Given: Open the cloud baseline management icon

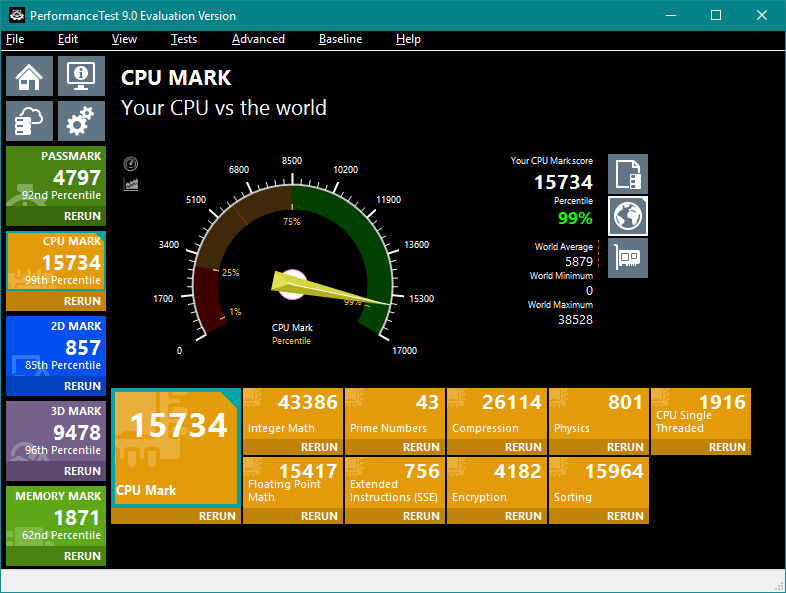Looking at the screenshot, I should click(x=30, y=121).
